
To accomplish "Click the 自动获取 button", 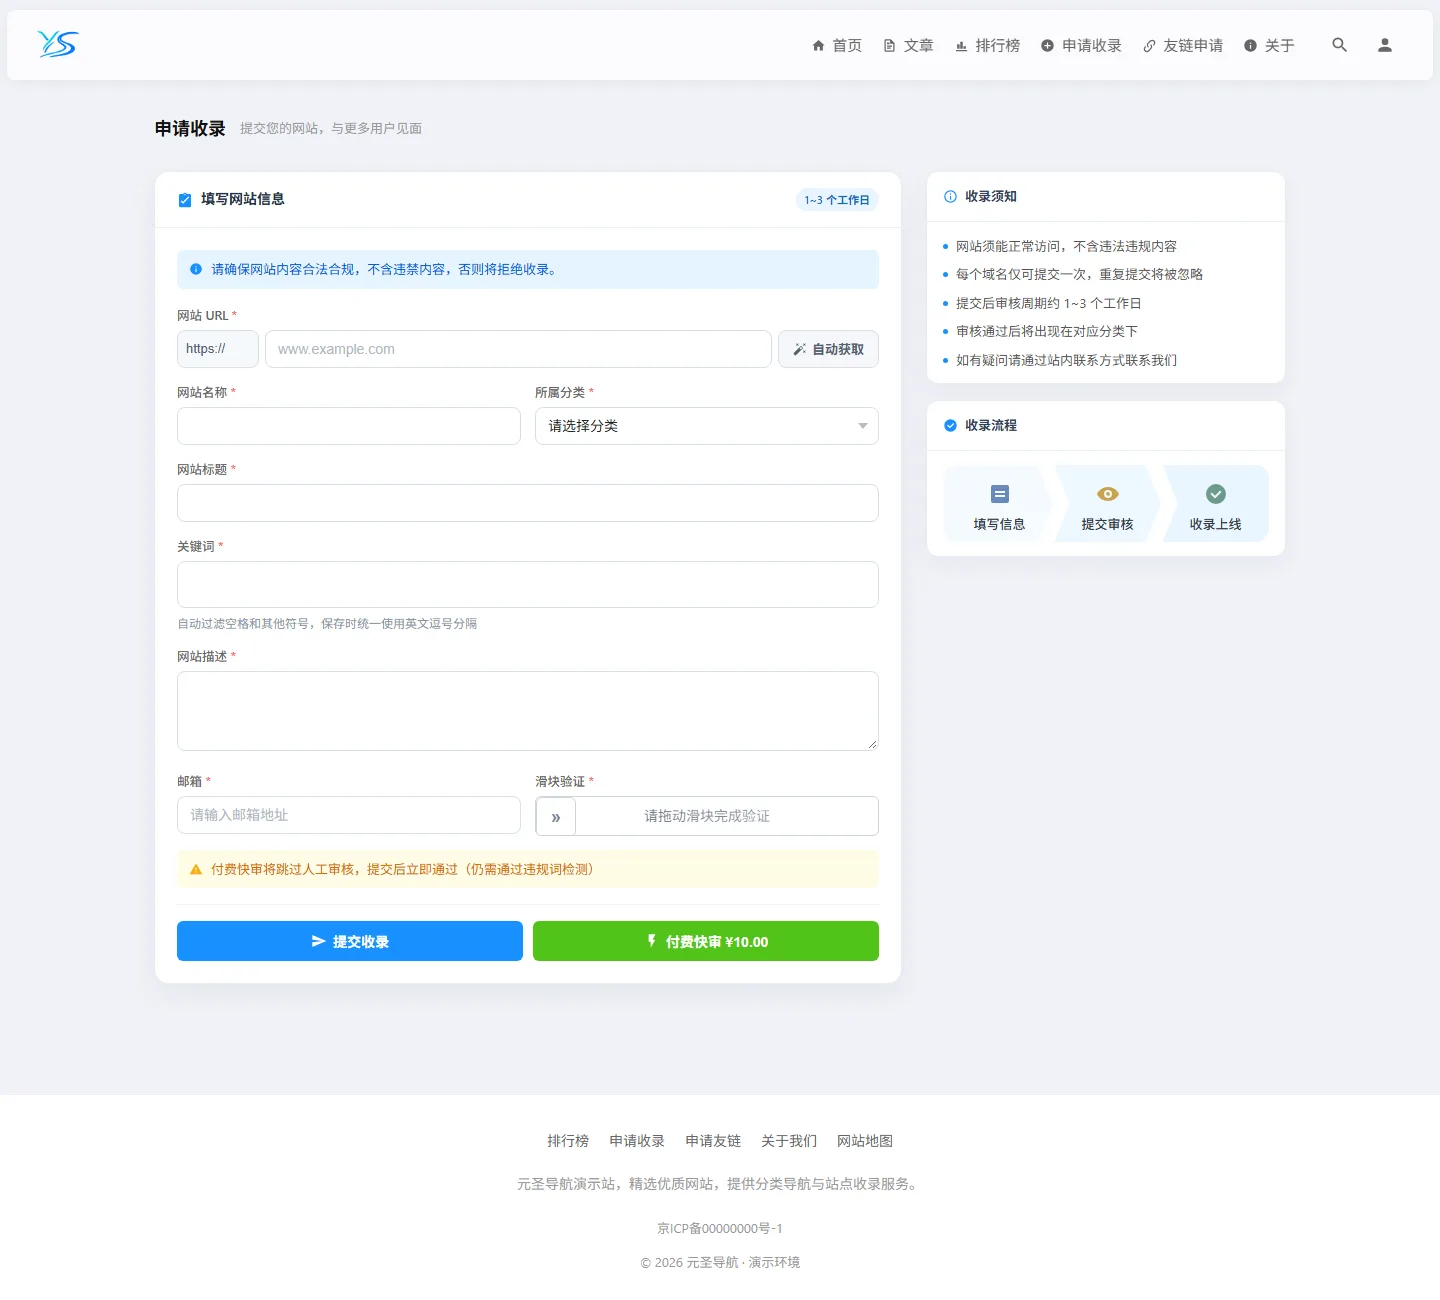I will pyautogui.click(x=828, y=349).
